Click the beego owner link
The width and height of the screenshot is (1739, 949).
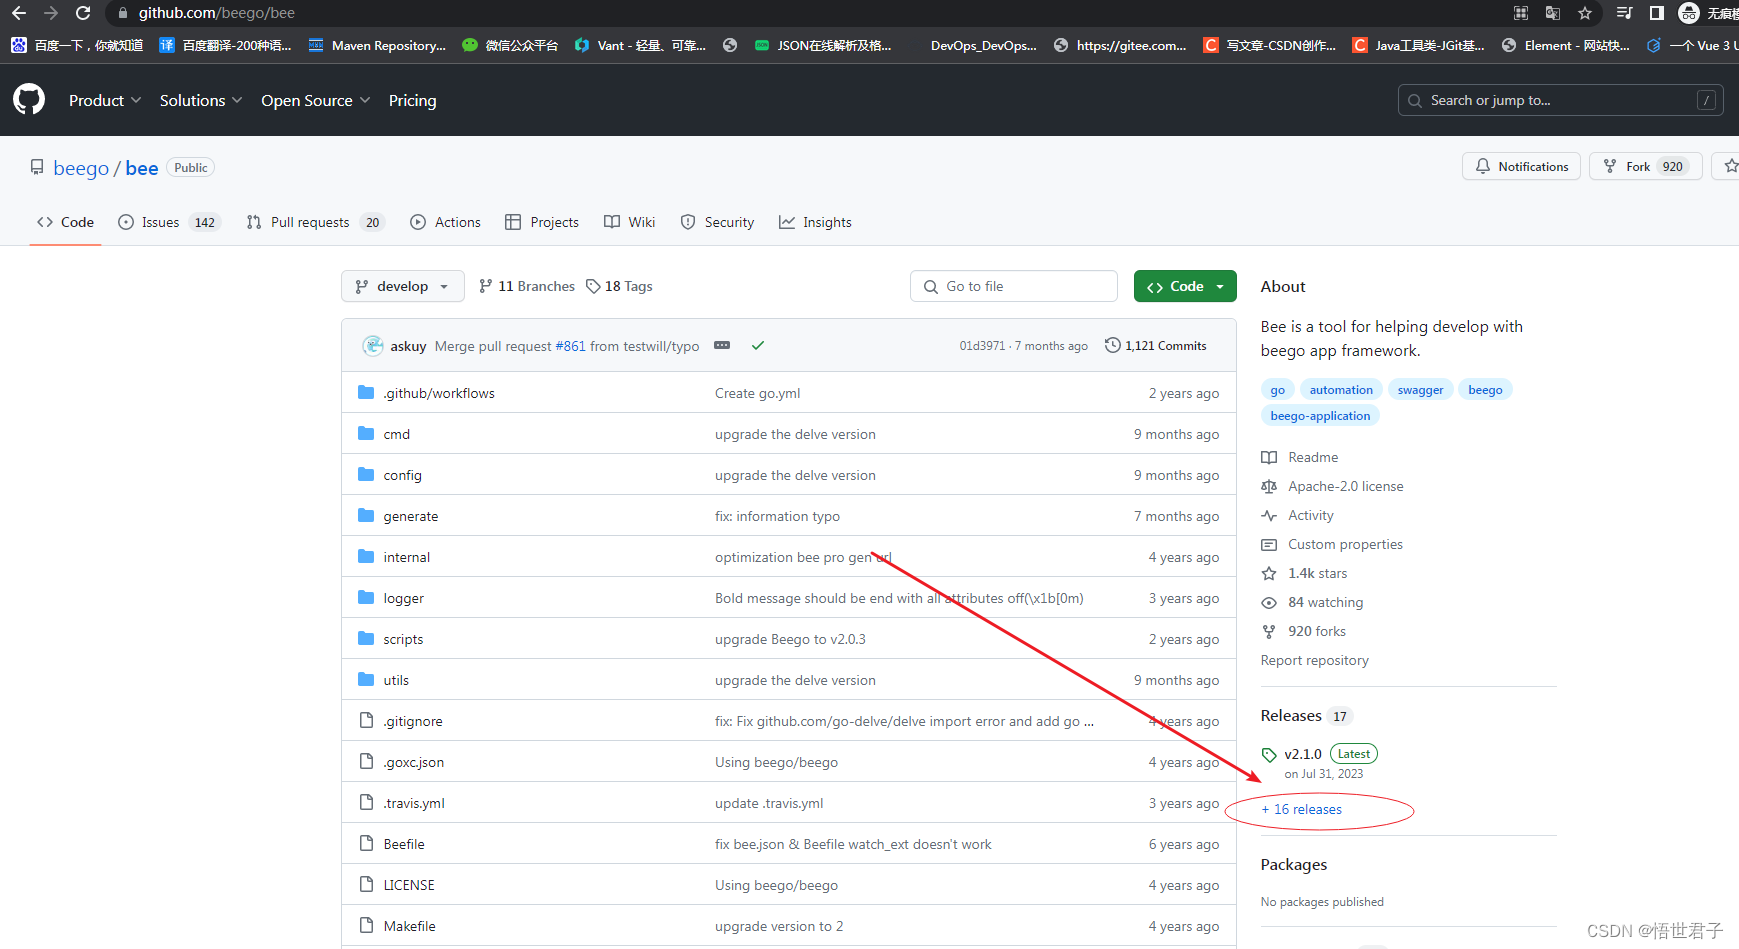tap(81, 168)
